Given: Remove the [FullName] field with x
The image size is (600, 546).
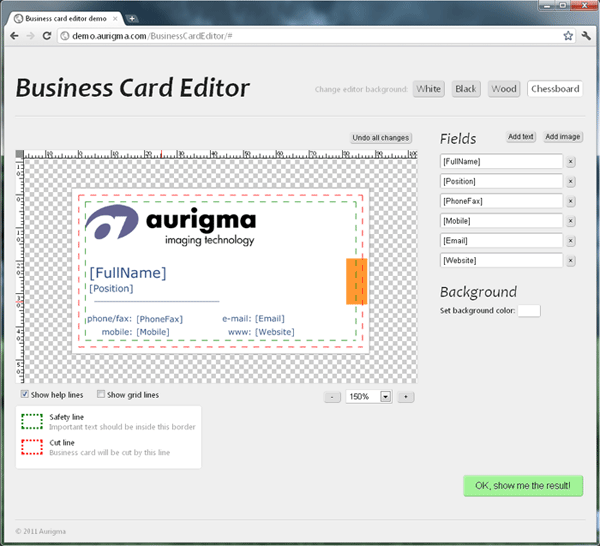Looking at the screenshot, I should (x=571, y=161).
